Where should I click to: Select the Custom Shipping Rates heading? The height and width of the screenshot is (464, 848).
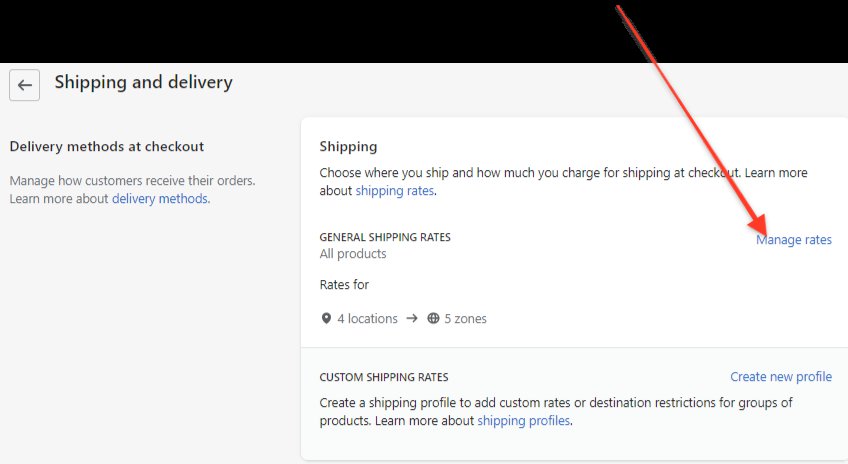tap(384, 378)
